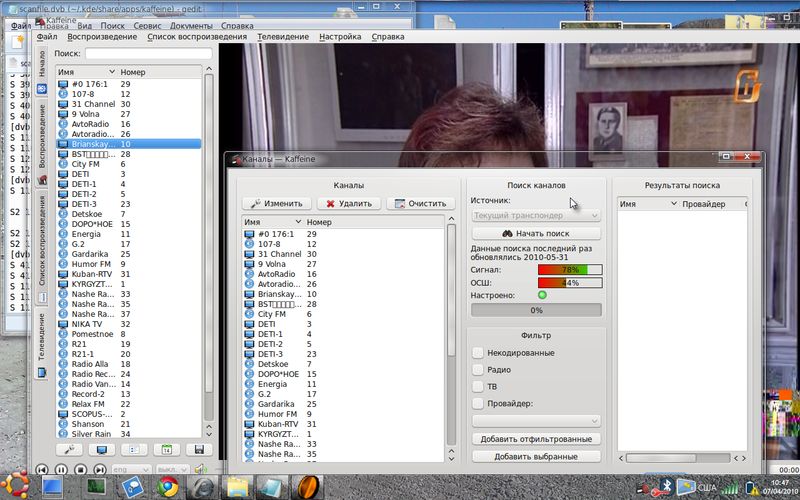The image size is (800, 500).
Task: Click the wrench configure icon below channel list
Action: click(x=72, y=450)
